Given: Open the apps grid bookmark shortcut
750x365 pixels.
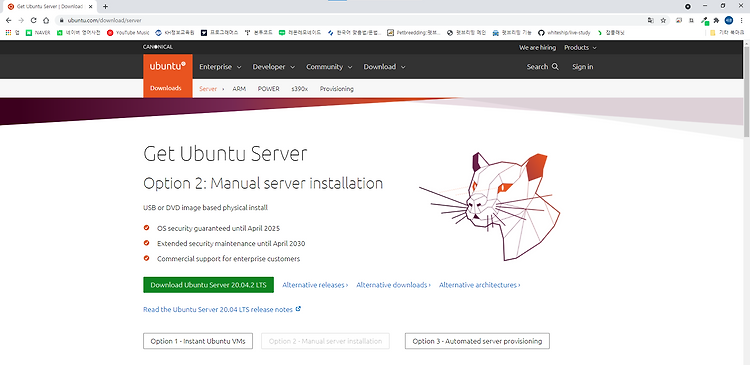Looking at the screenshot, I should point(8,33).
